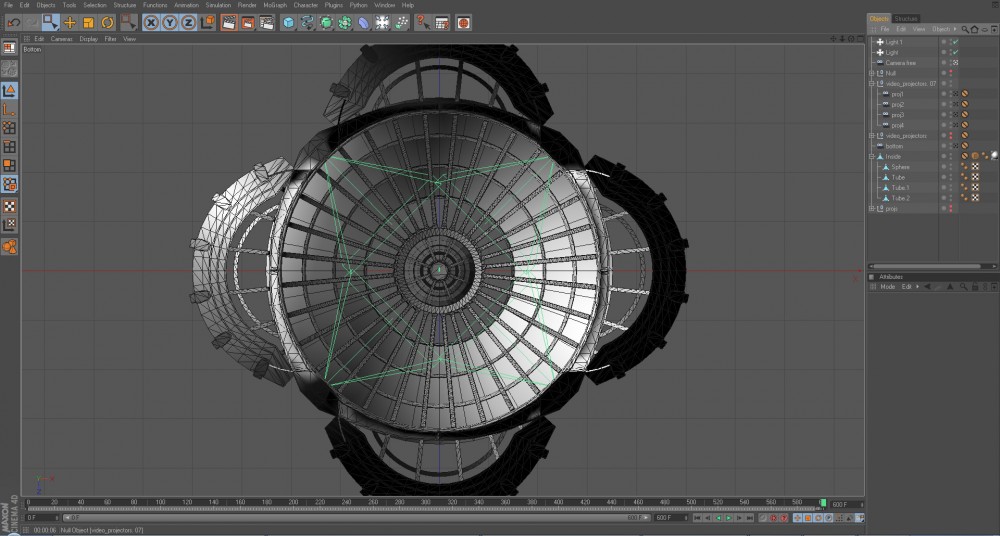Select Tube.2 in the object tree
The width and height of the screenshot is (1000, 536).
[901, 198]
